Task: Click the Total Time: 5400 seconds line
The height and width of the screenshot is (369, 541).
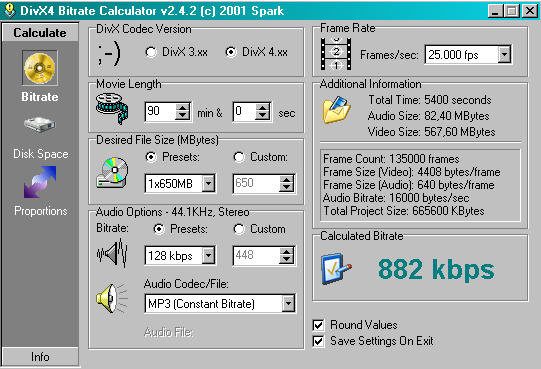Action: (x=430, y=100)
